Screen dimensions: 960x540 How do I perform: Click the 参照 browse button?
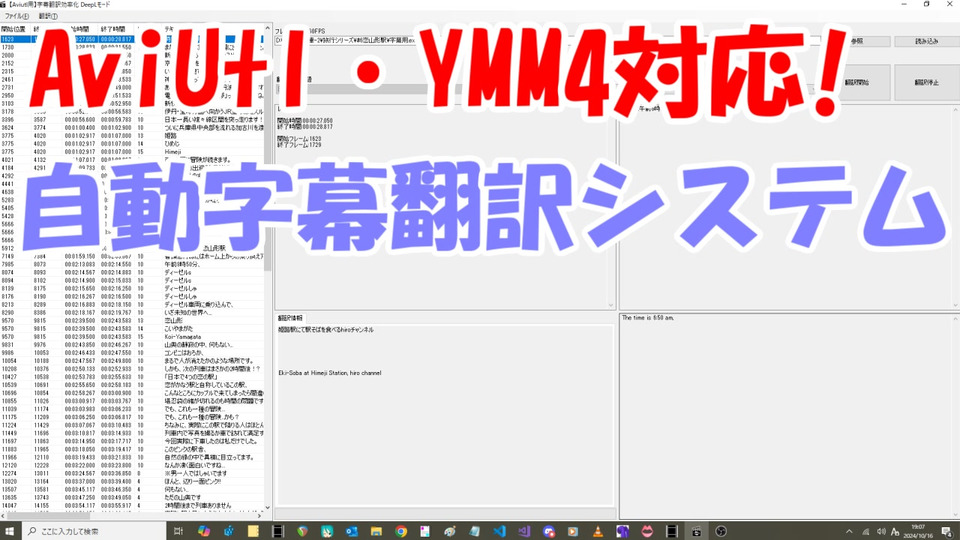(857, 41)
